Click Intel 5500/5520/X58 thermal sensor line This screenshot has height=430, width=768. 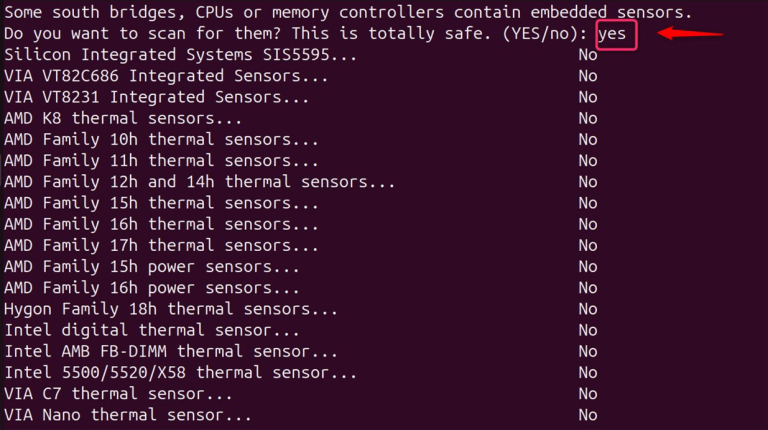click(181, 373)
